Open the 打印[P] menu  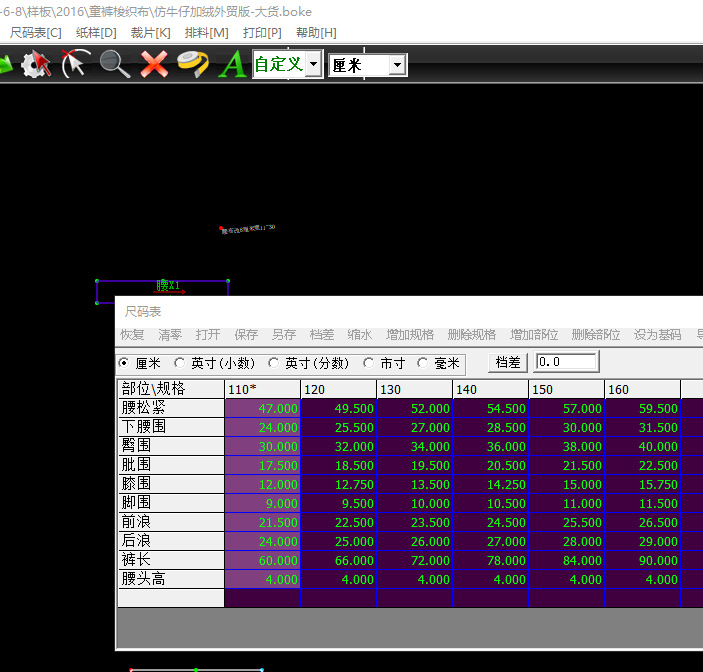[262, 33]
